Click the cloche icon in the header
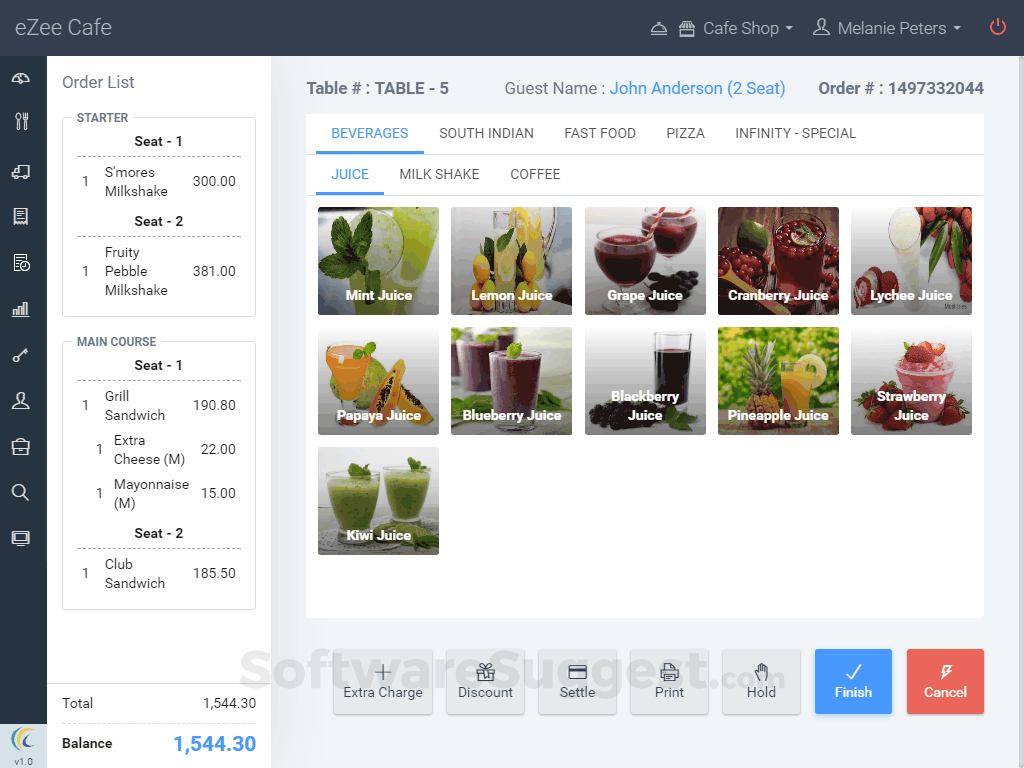 (x=658, y=28)
